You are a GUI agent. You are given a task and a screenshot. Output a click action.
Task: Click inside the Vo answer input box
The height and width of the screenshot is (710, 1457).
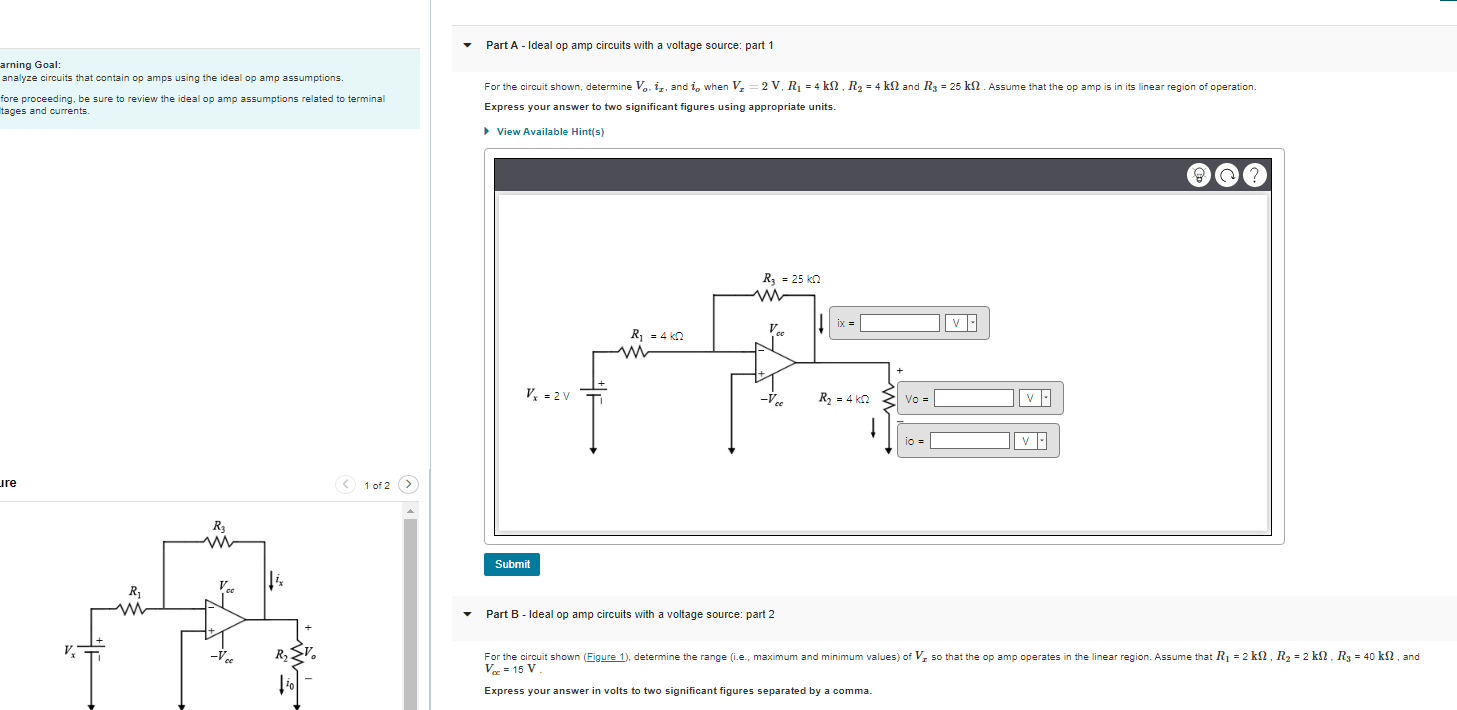point(974,398)
